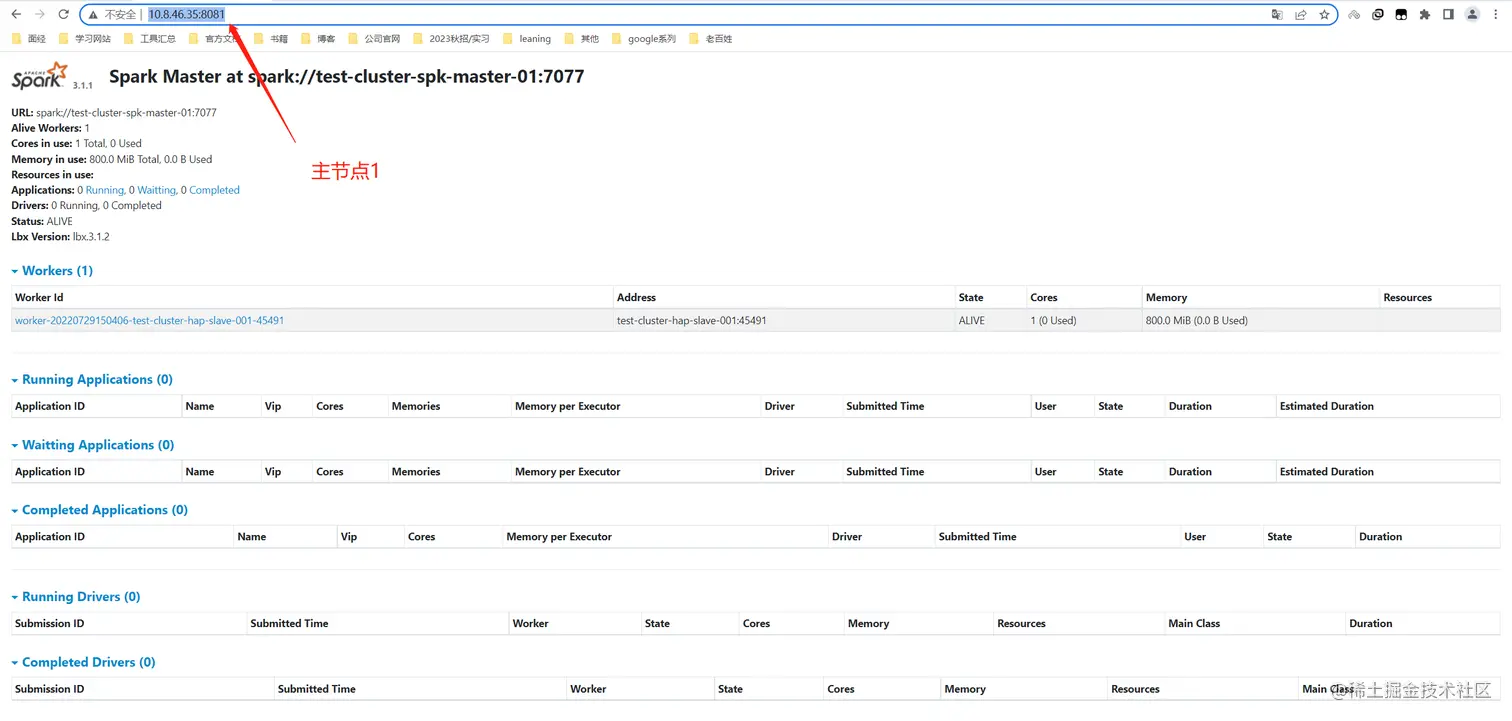Click the Spark Master page title heading

(346, 77)
